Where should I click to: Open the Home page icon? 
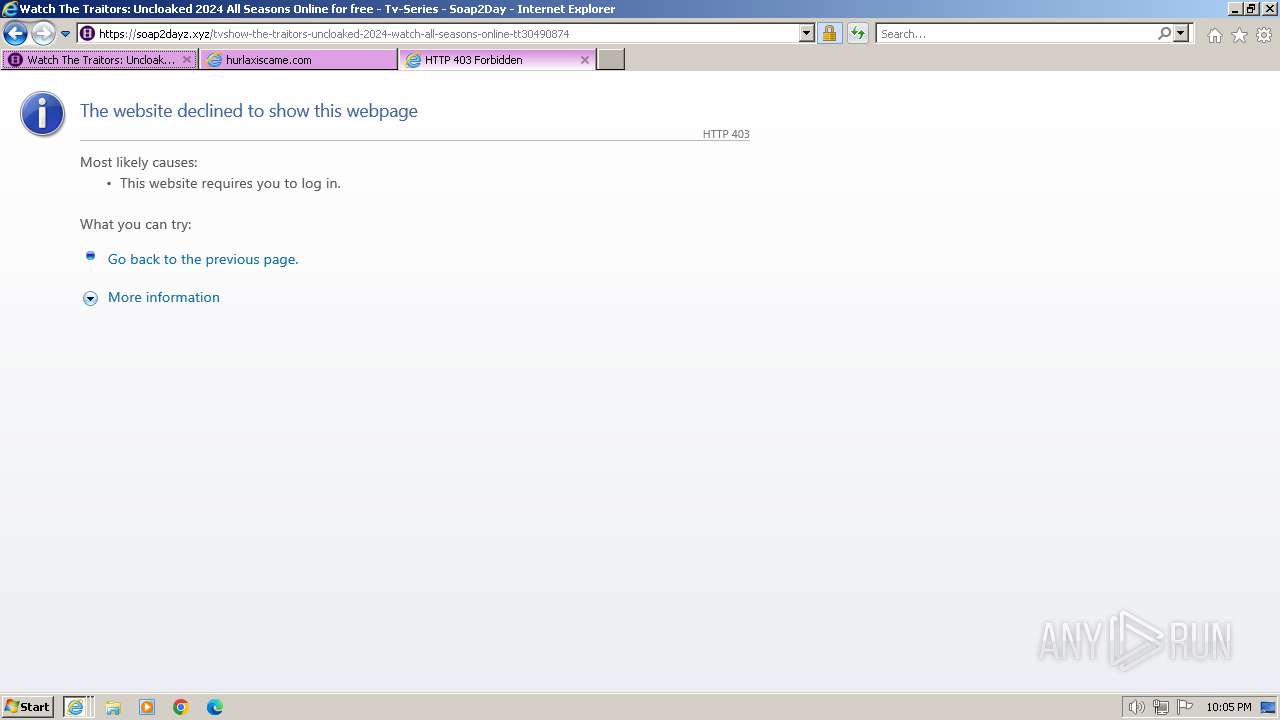1214,35
